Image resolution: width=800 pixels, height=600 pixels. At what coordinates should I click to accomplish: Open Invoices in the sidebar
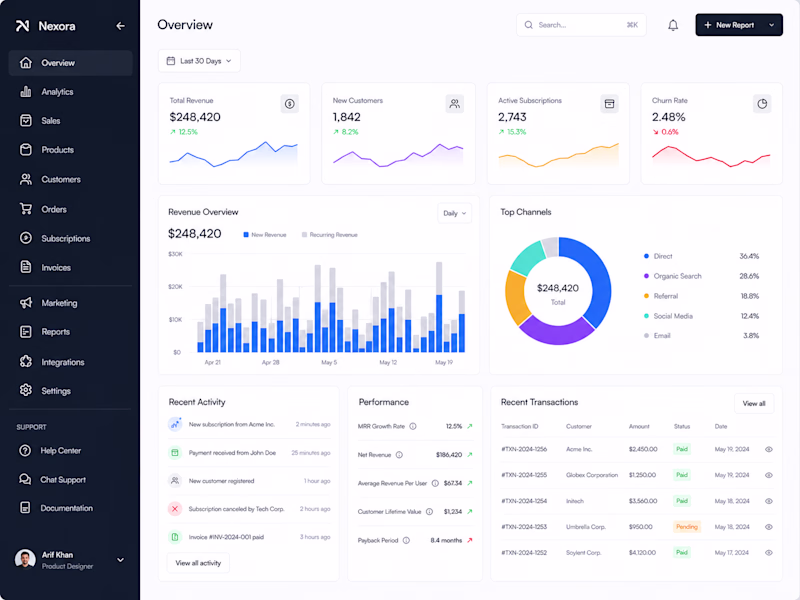click(x=70, y=267)
